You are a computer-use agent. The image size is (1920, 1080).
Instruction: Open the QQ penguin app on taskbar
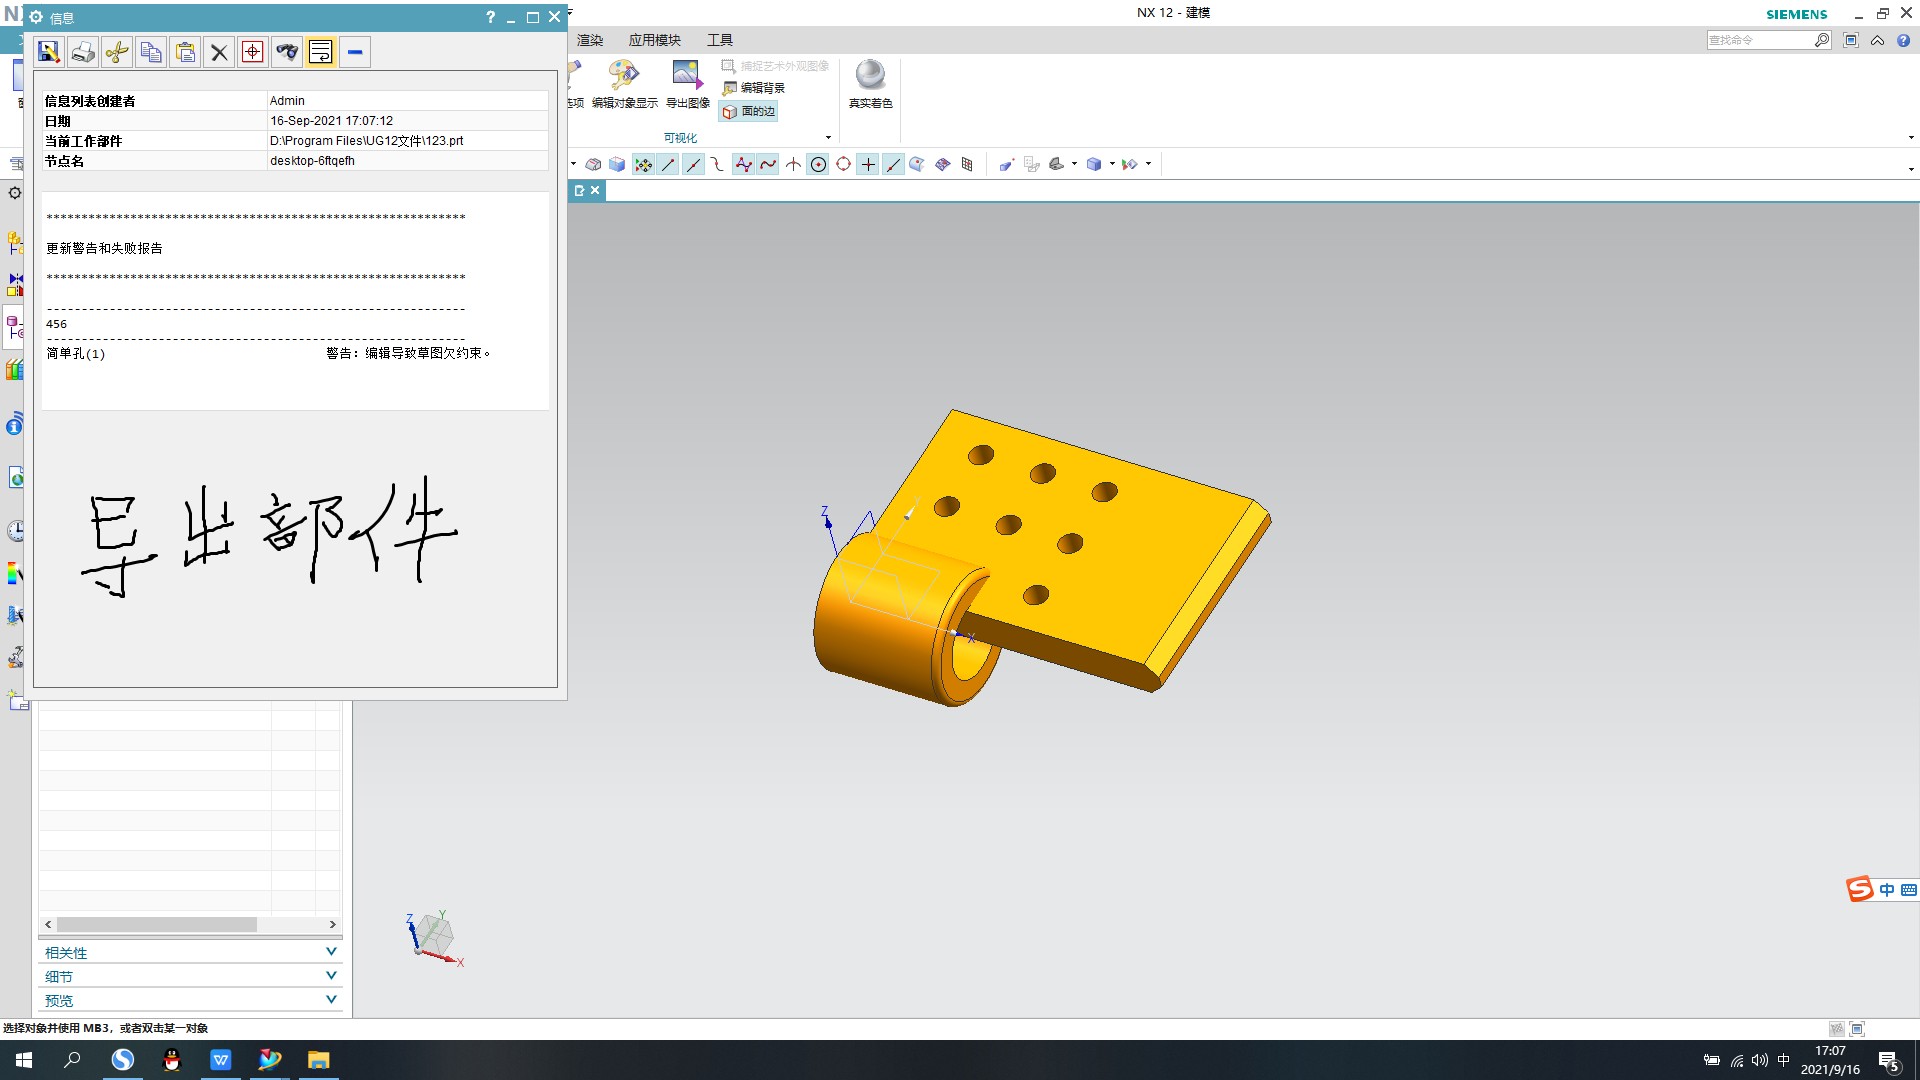point(171,1060)
